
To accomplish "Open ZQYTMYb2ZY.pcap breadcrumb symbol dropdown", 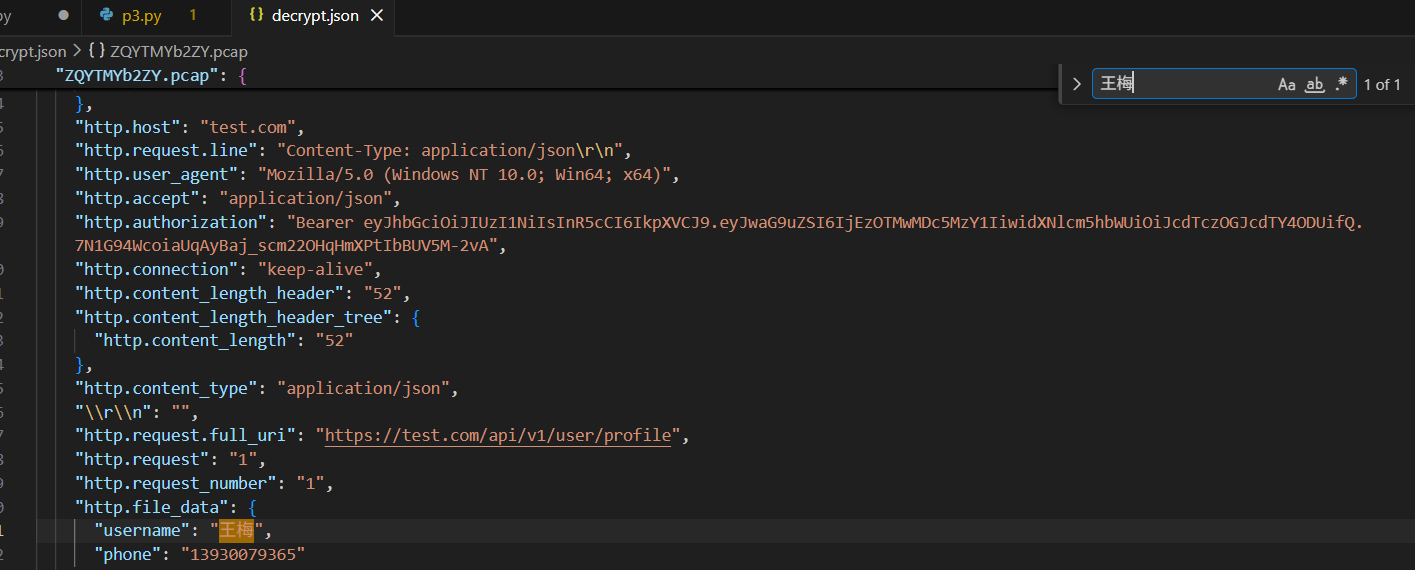I will pyautogui.click(x=178, y=51).
